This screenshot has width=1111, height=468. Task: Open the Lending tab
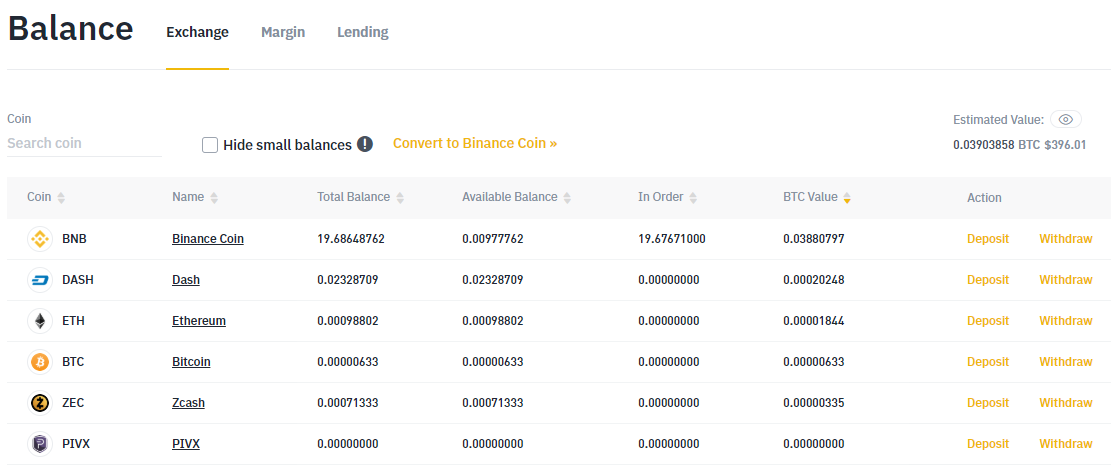tap(362, 32)
